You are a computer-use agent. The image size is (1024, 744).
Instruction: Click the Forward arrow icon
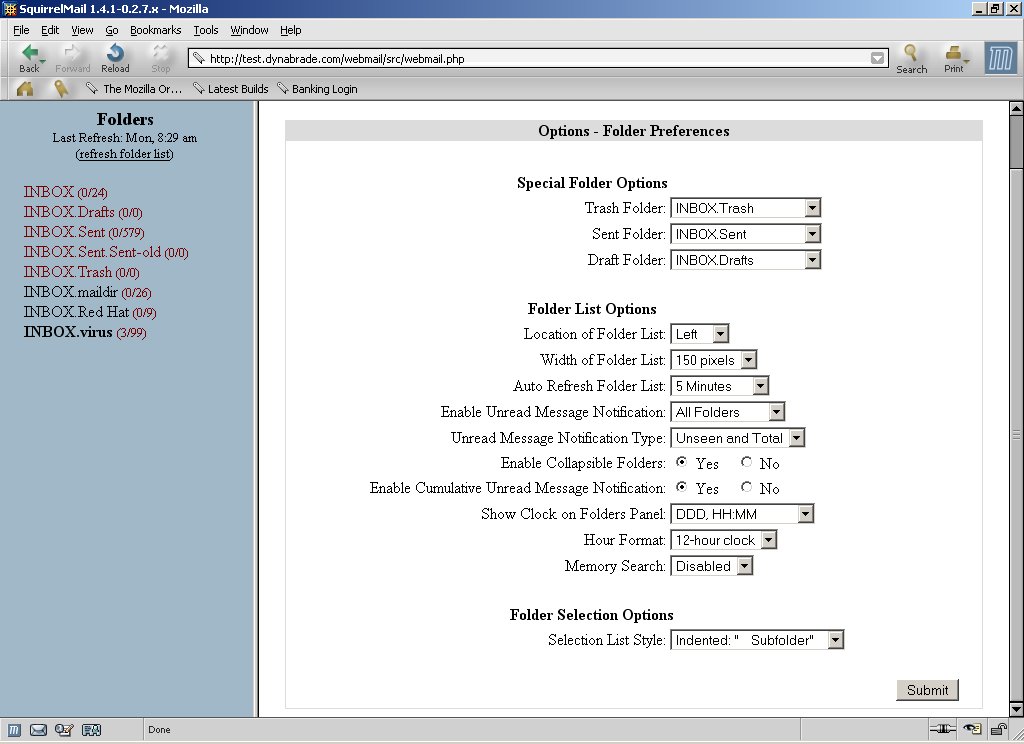72,54
